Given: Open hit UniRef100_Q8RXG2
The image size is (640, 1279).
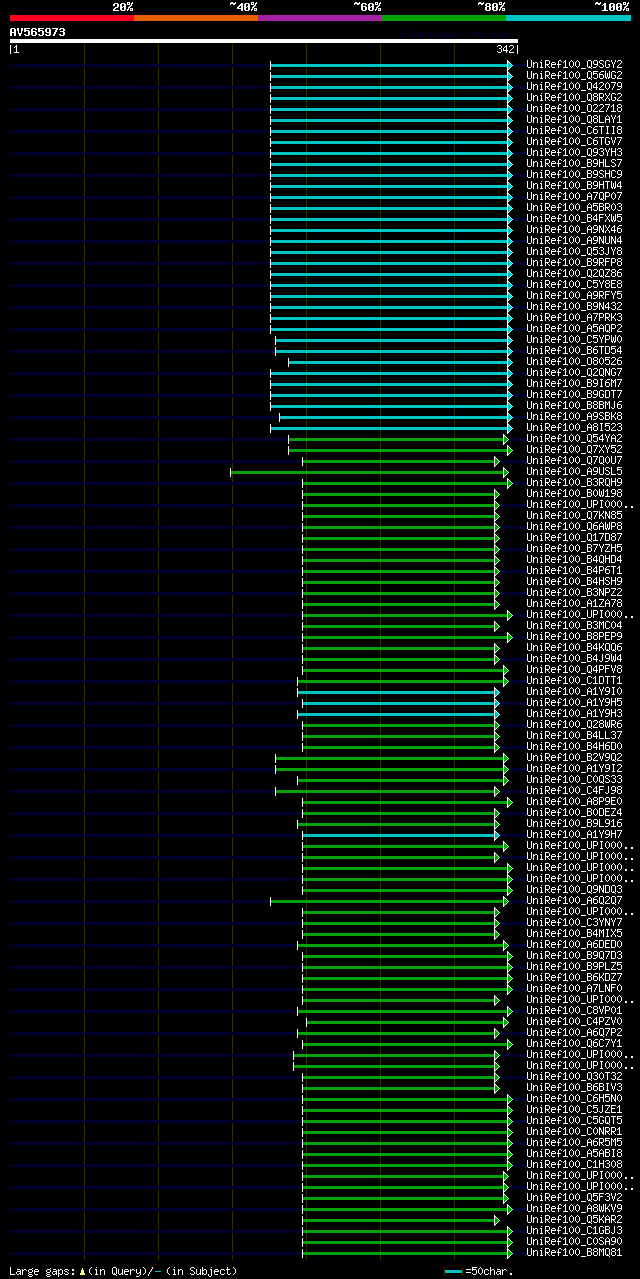Looking at the screenshot, I should click(x=574, y=97).
